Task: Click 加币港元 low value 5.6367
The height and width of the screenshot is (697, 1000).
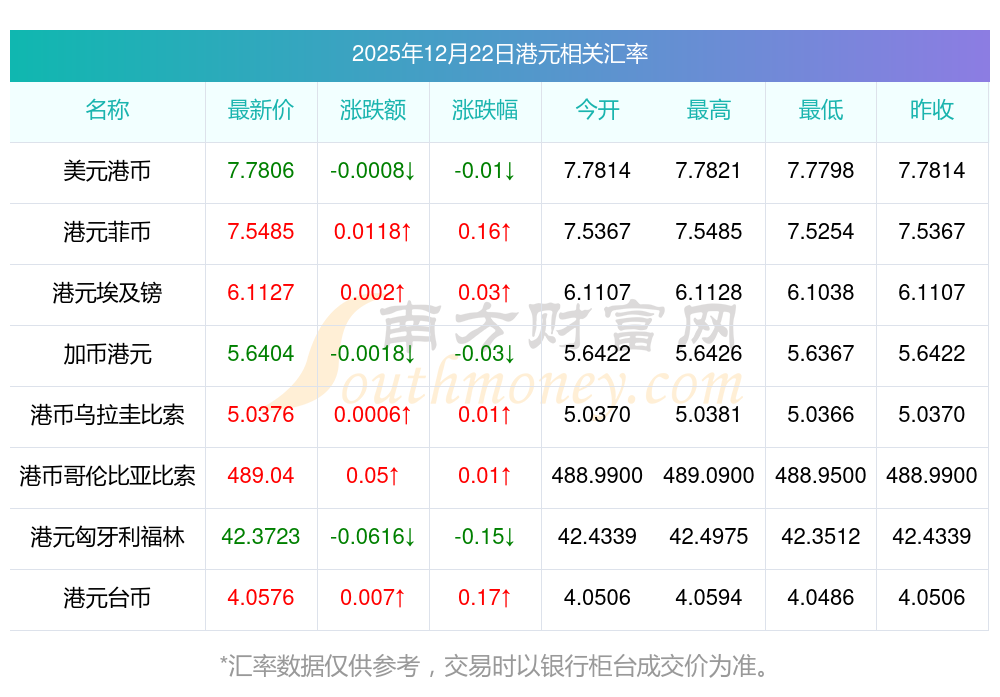Action: pyautogui.click(x=821, y=353)
